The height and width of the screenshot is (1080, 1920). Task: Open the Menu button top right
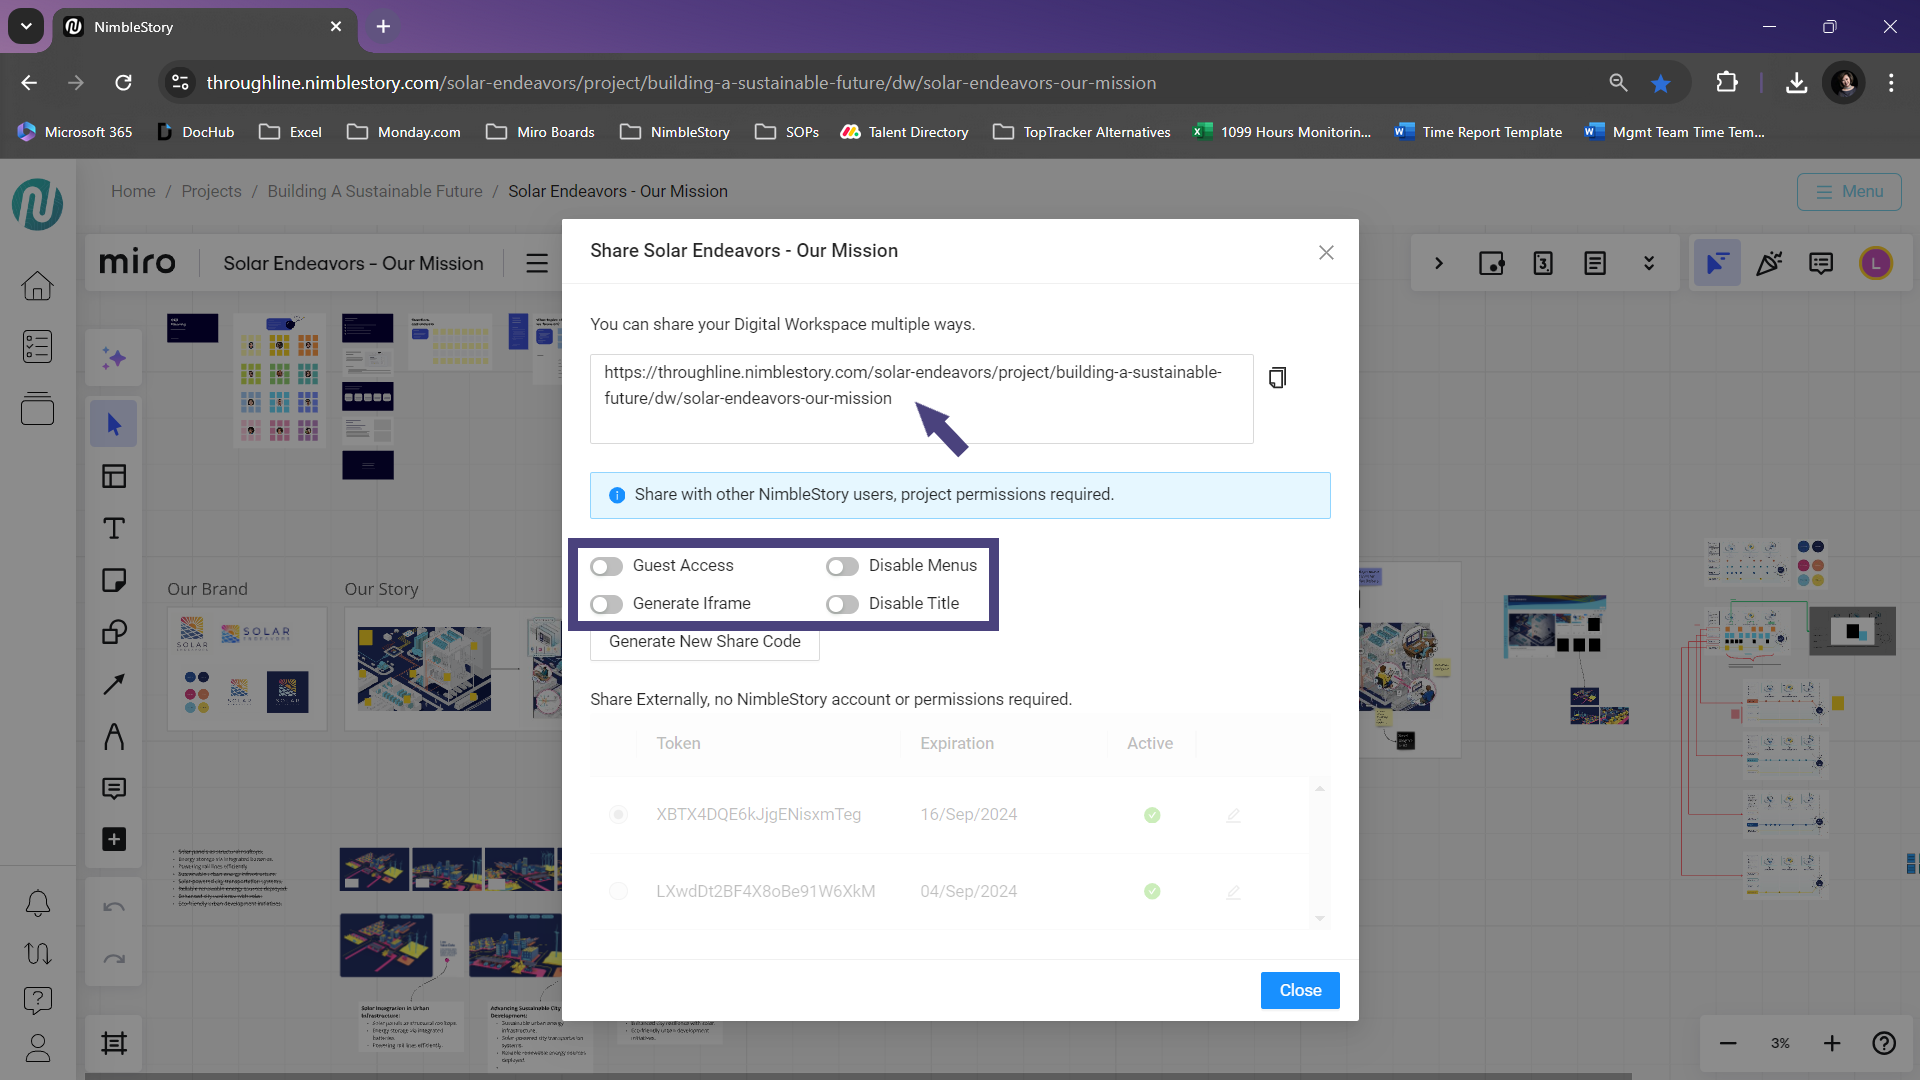click(1849, 192)
